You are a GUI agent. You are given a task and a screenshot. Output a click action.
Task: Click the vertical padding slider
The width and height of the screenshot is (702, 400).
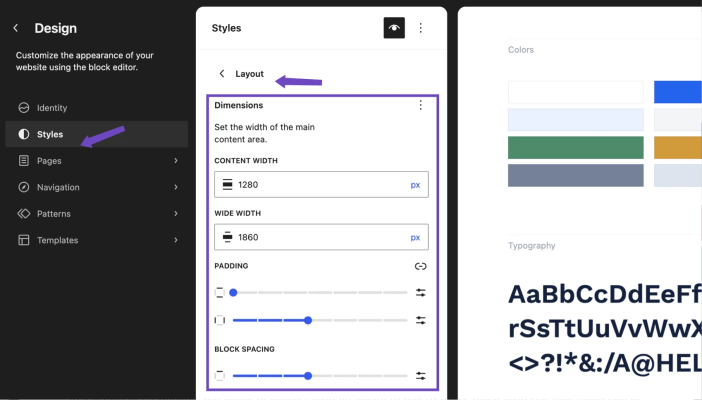[x=320, y=292]
